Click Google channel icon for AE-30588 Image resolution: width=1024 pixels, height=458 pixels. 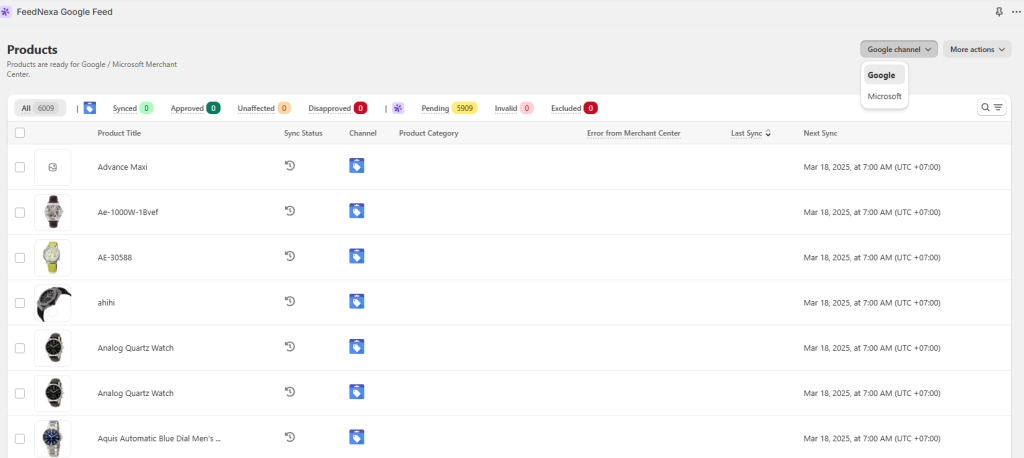click(x=357, y=255)
